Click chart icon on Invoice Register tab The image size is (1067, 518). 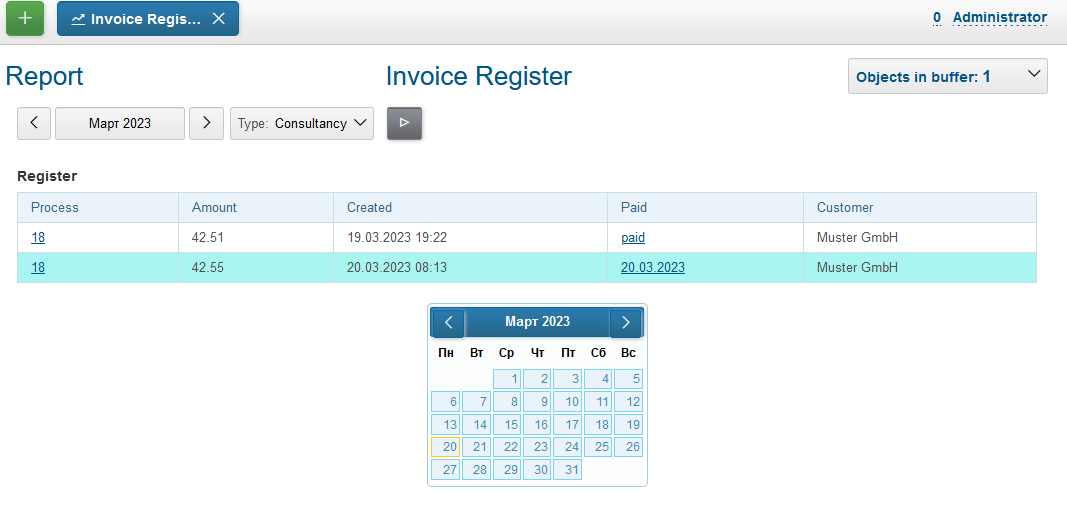77,19
